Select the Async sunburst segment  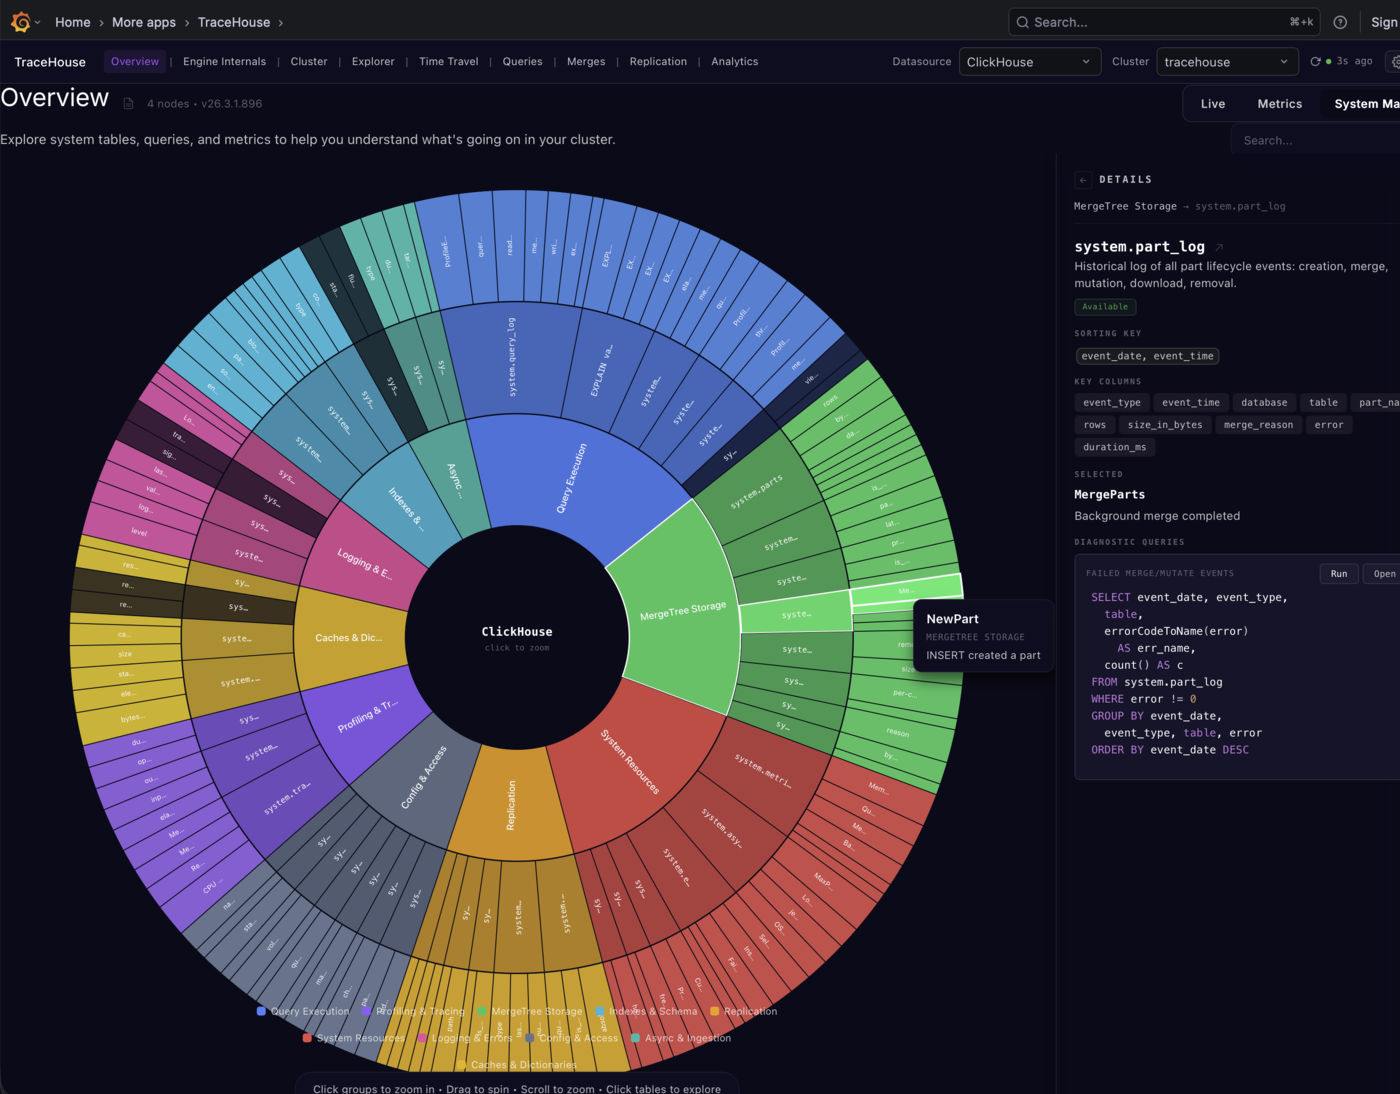coord(455,478)
